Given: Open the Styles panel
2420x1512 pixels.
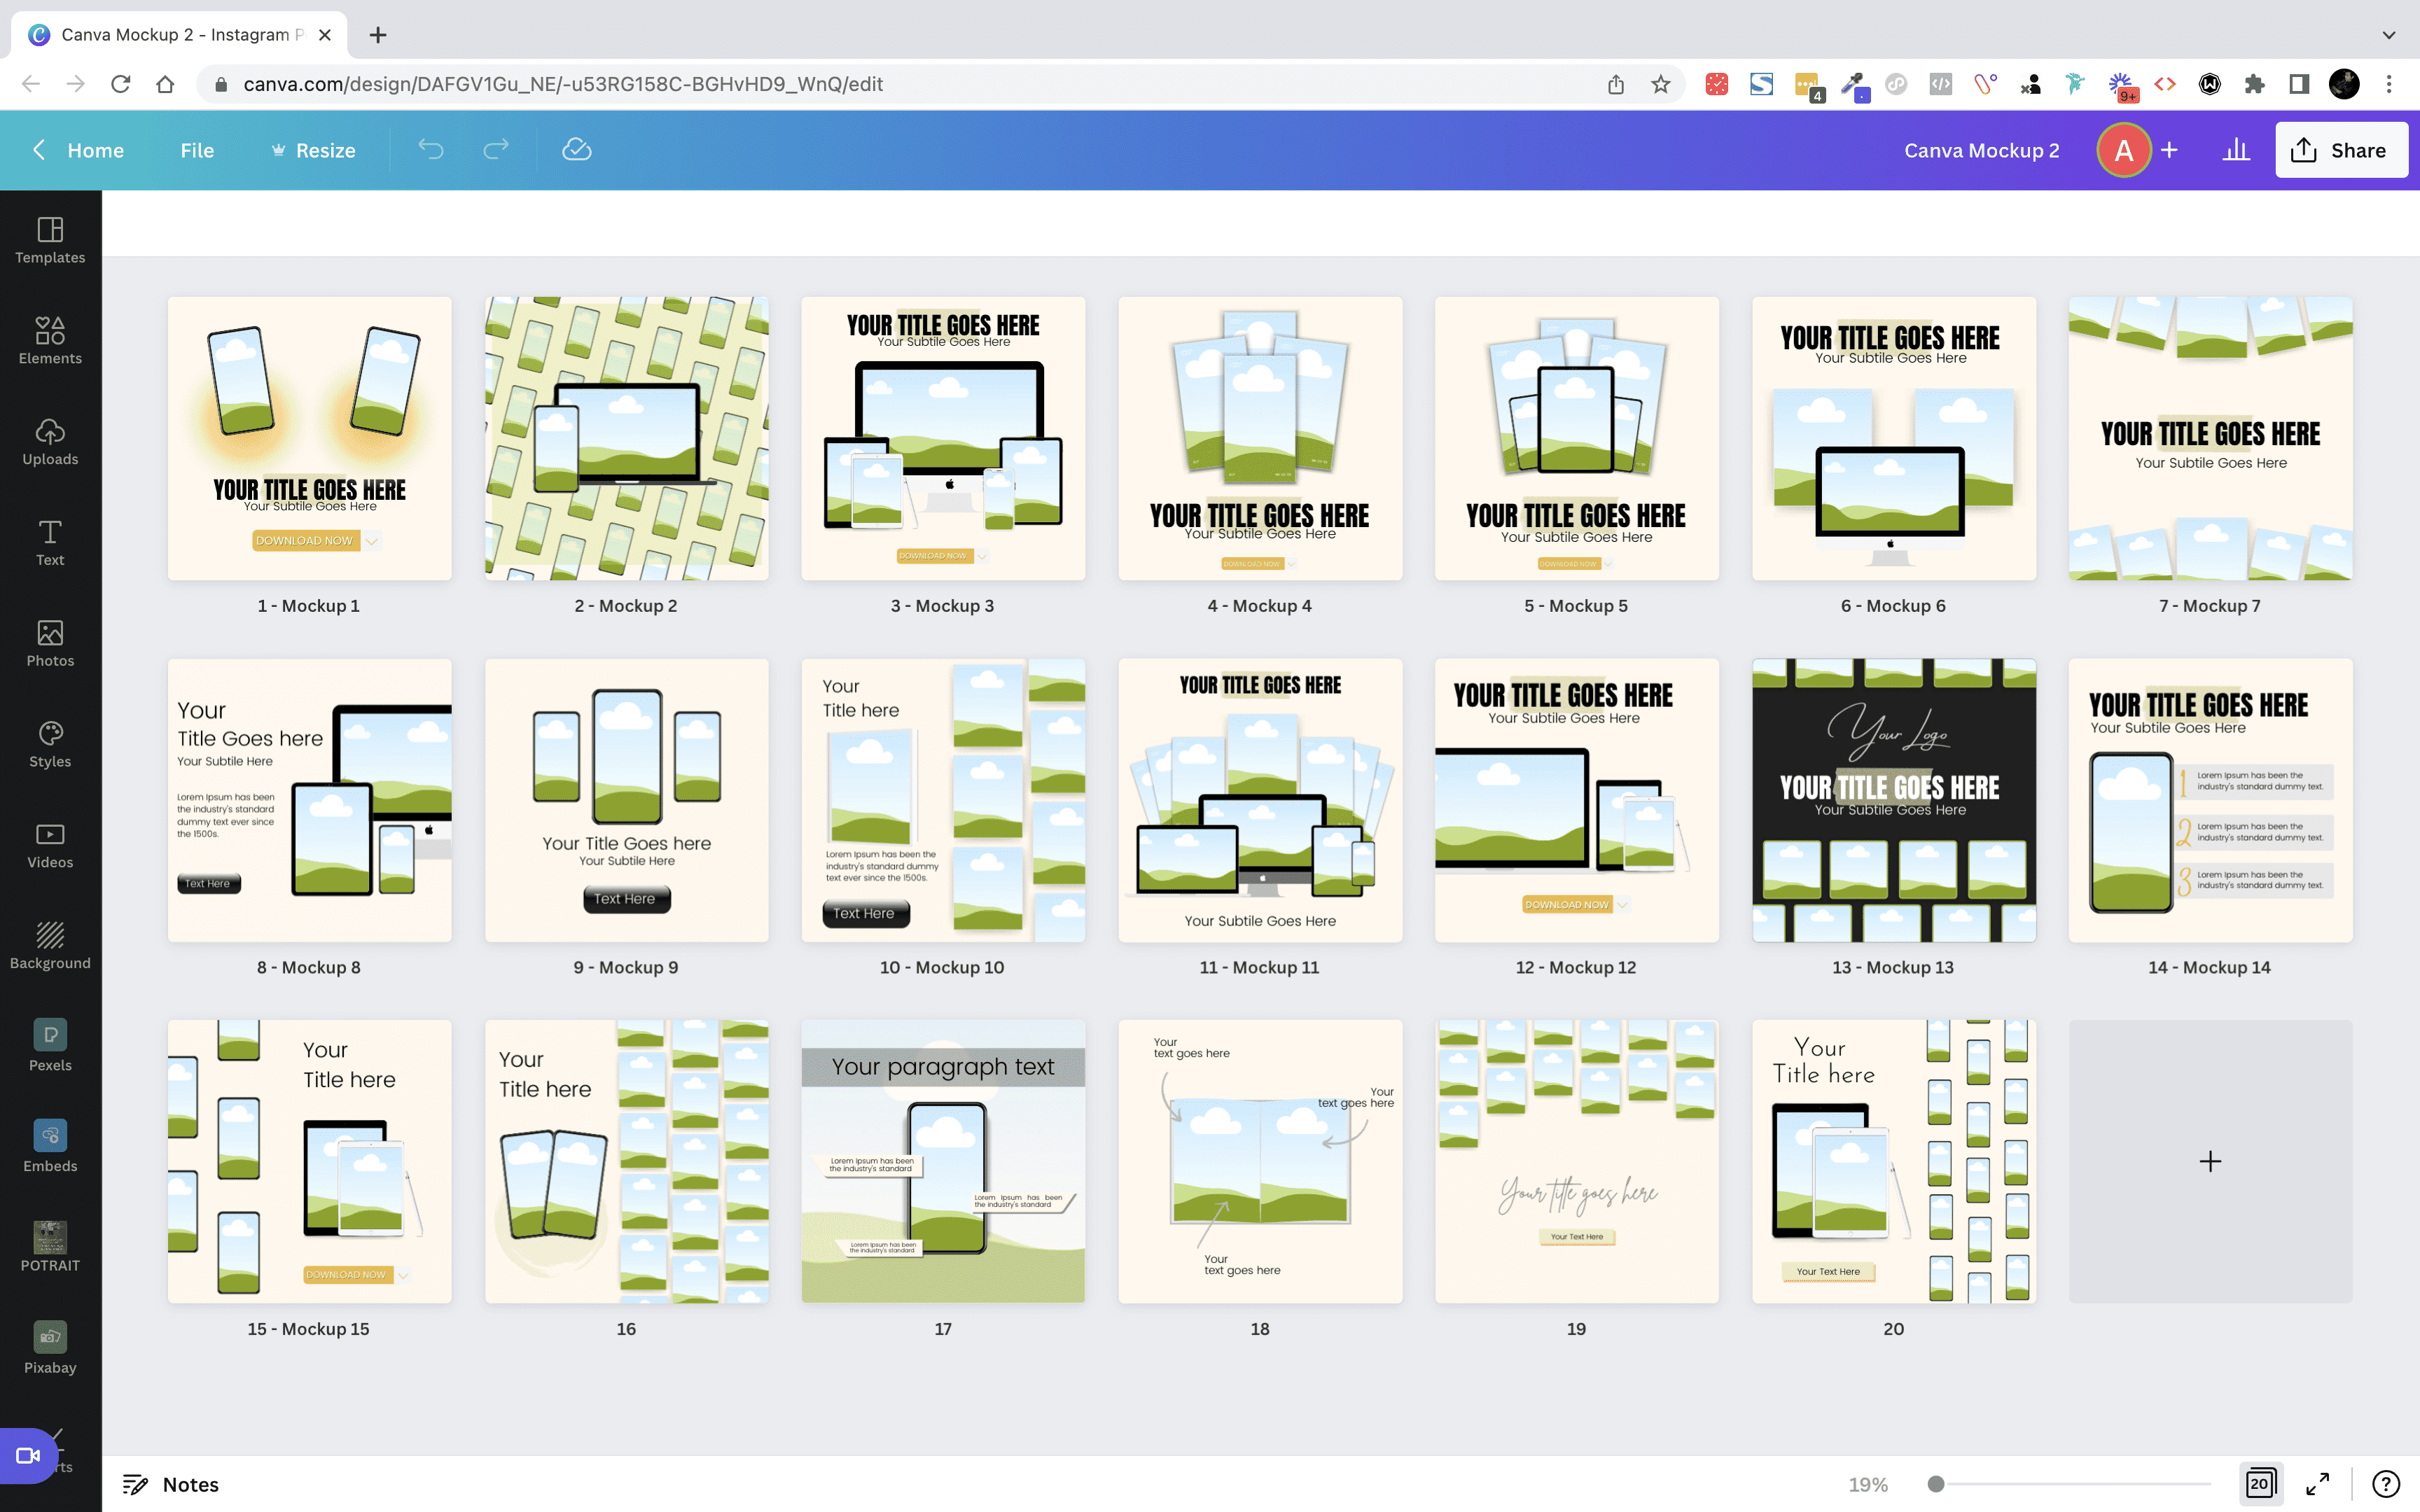Looking at the screenshot, I should coord(50,744).
